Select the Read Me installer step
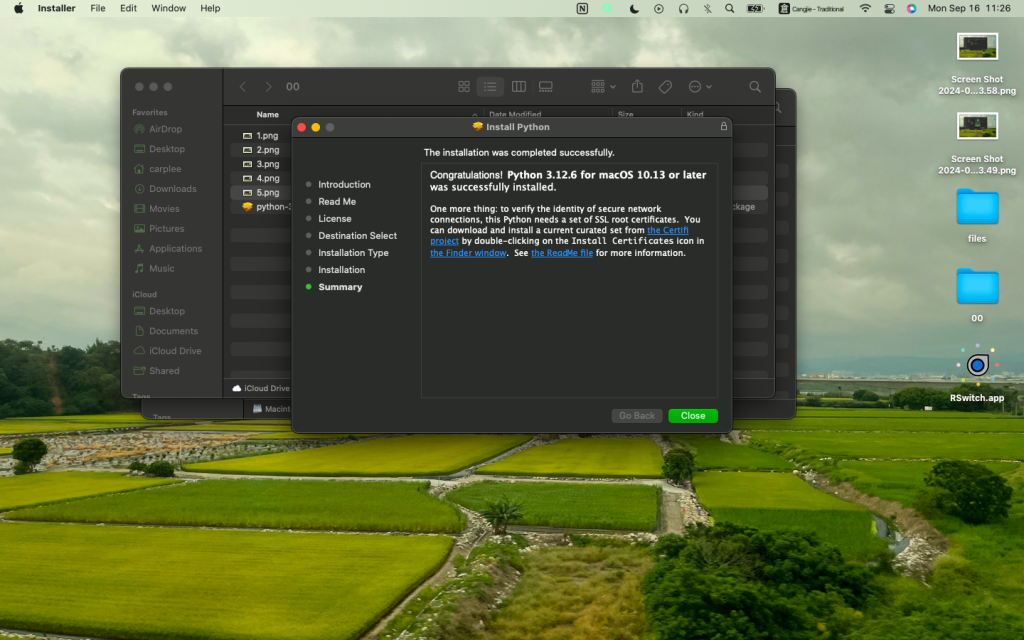 pos(337,201)
